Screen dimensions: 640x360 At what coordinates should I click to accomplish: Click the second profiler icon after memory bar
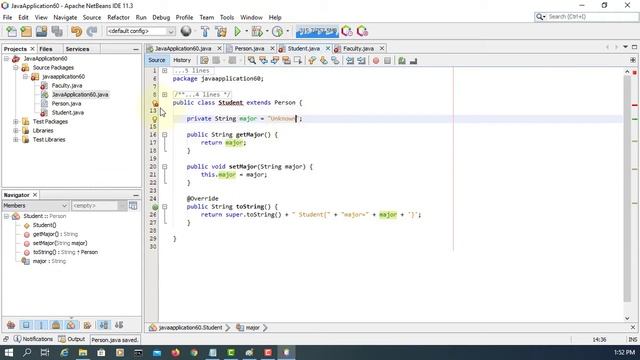click(x=362, y=31)
